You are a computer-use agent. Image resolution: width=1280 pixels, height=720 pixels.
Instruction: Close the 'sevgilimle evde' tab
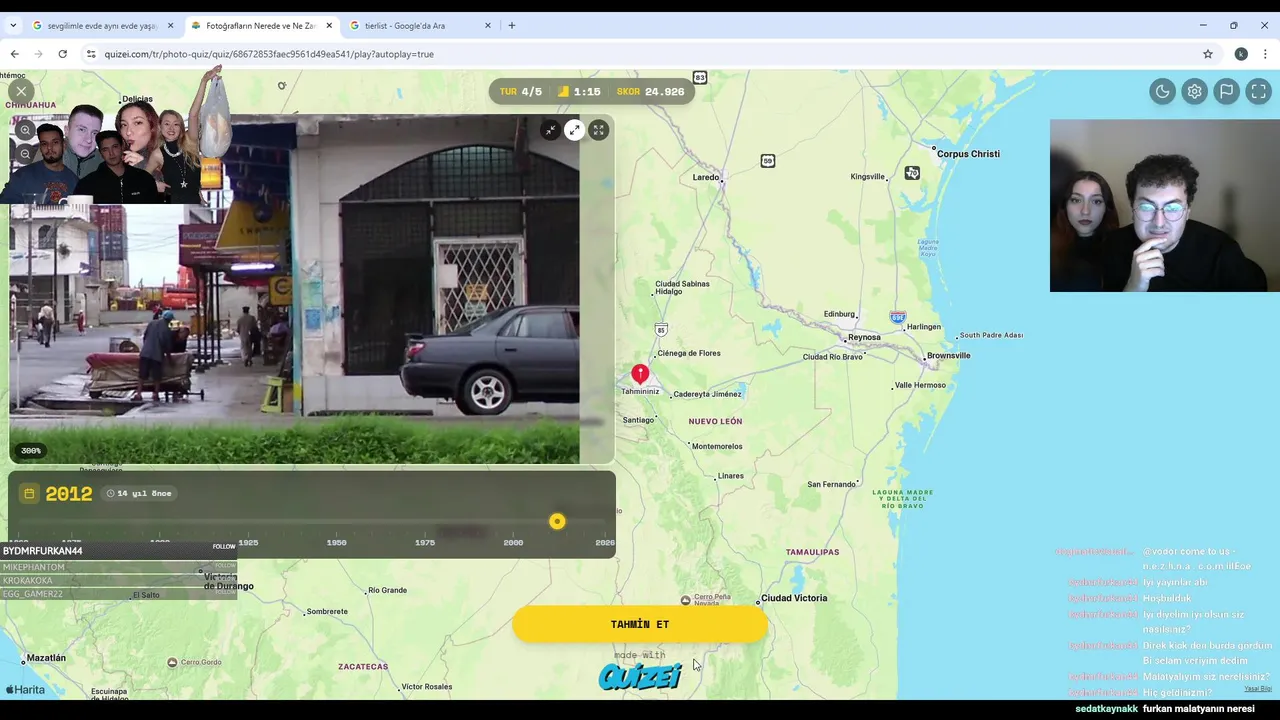(x=170, y=25)
